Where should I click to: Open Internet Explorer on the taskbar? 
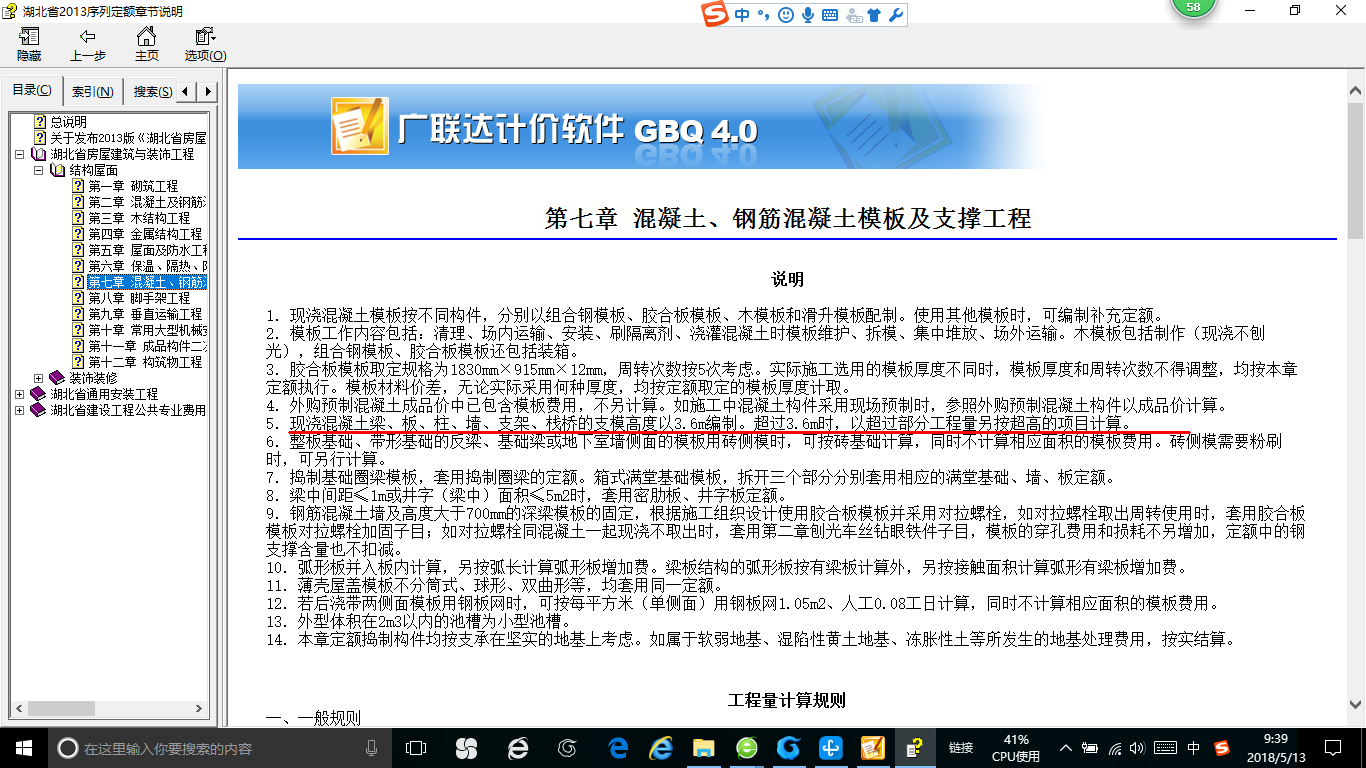click(660, 748)
